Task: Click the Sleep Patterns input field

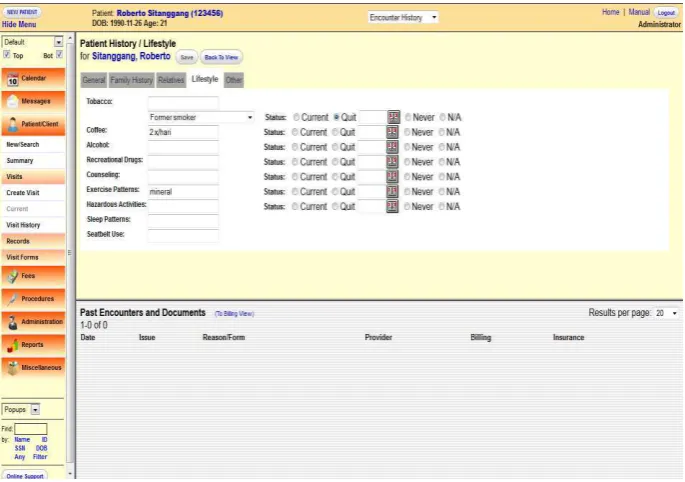Action: pos(183,220)
